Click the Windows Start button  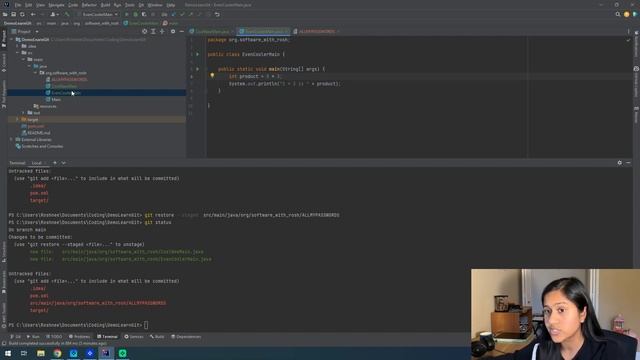tap(8, 353)
